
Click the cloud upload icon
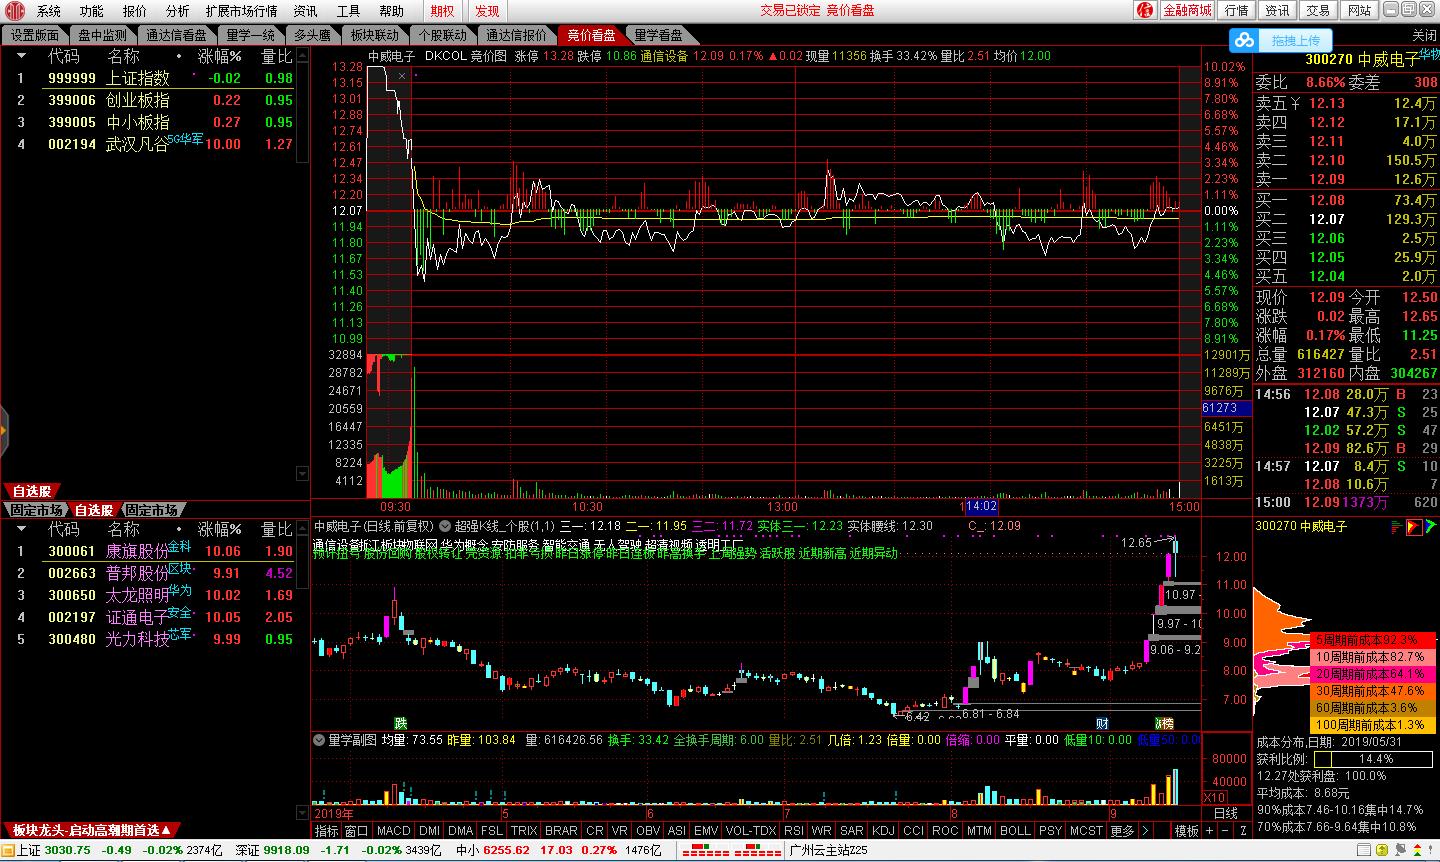tap(1245, 41)
